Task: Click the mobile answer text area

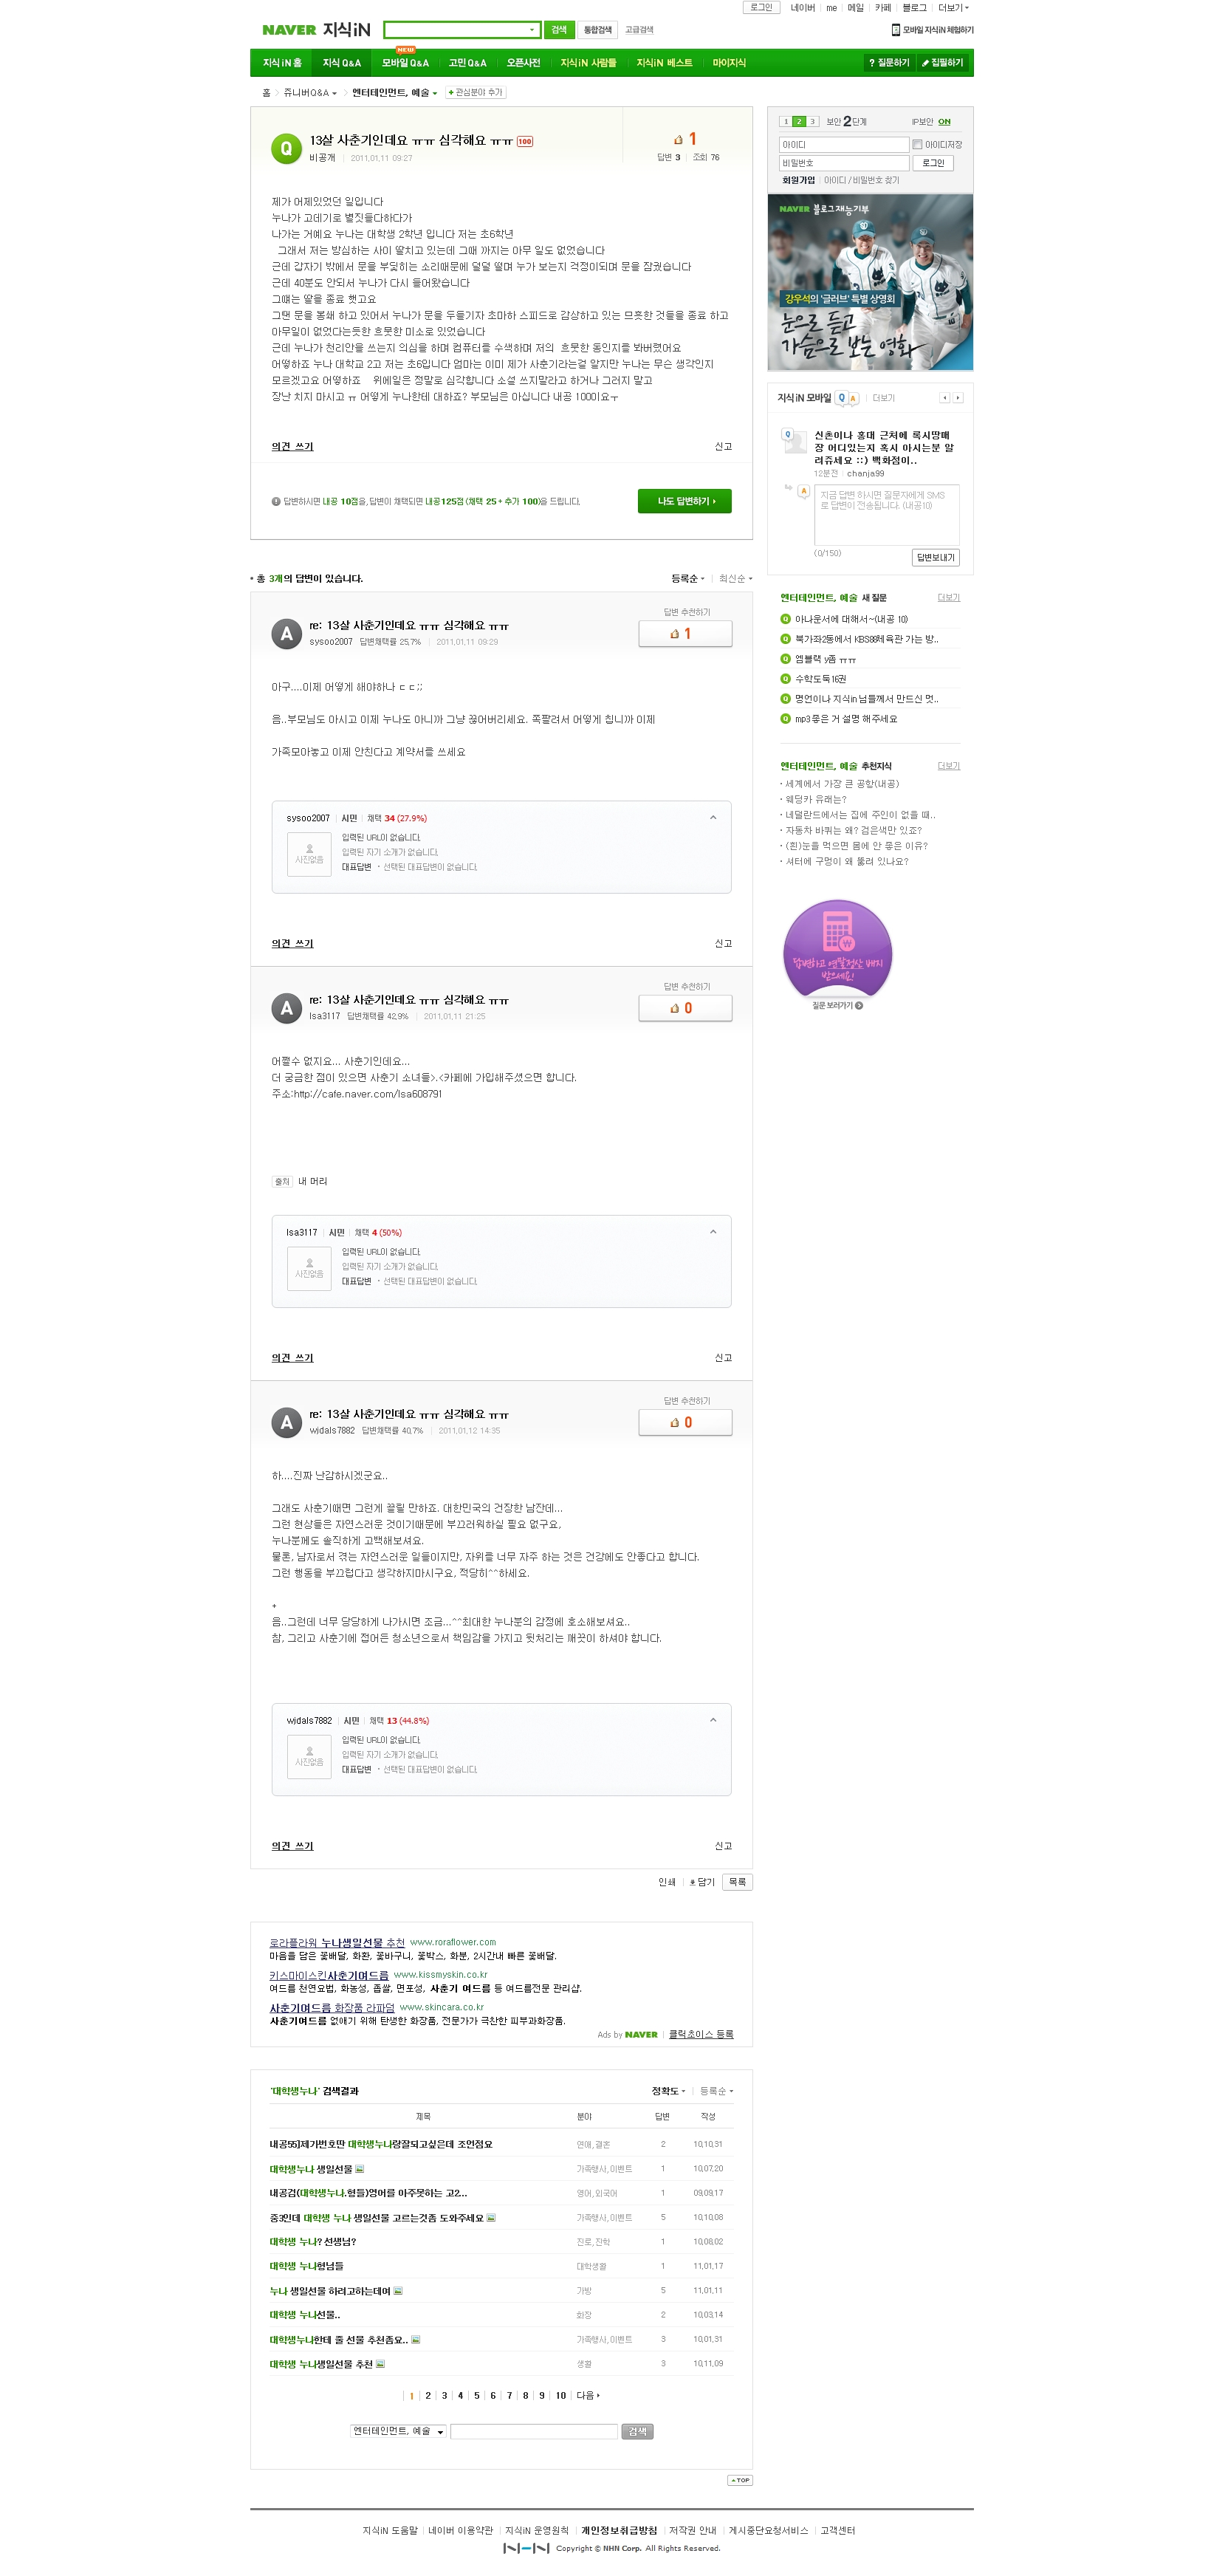Action: (886, 515)
